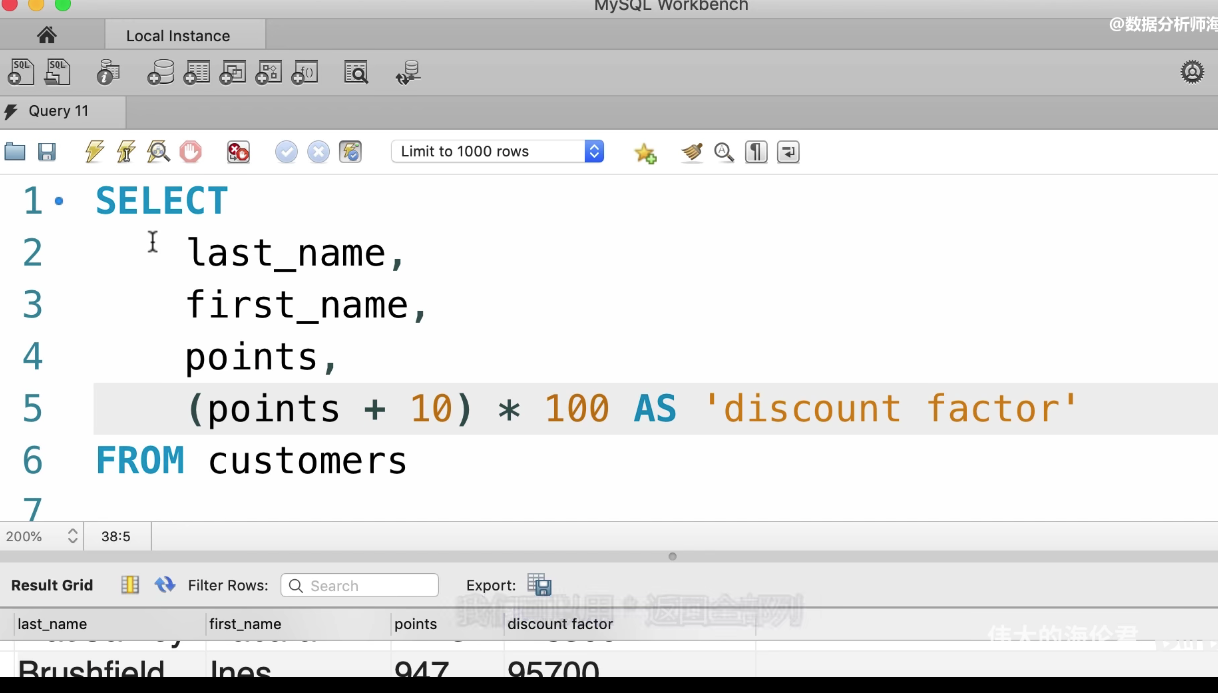Sort by the last_name column header
Screen dimensions: 1218x693
109,624
